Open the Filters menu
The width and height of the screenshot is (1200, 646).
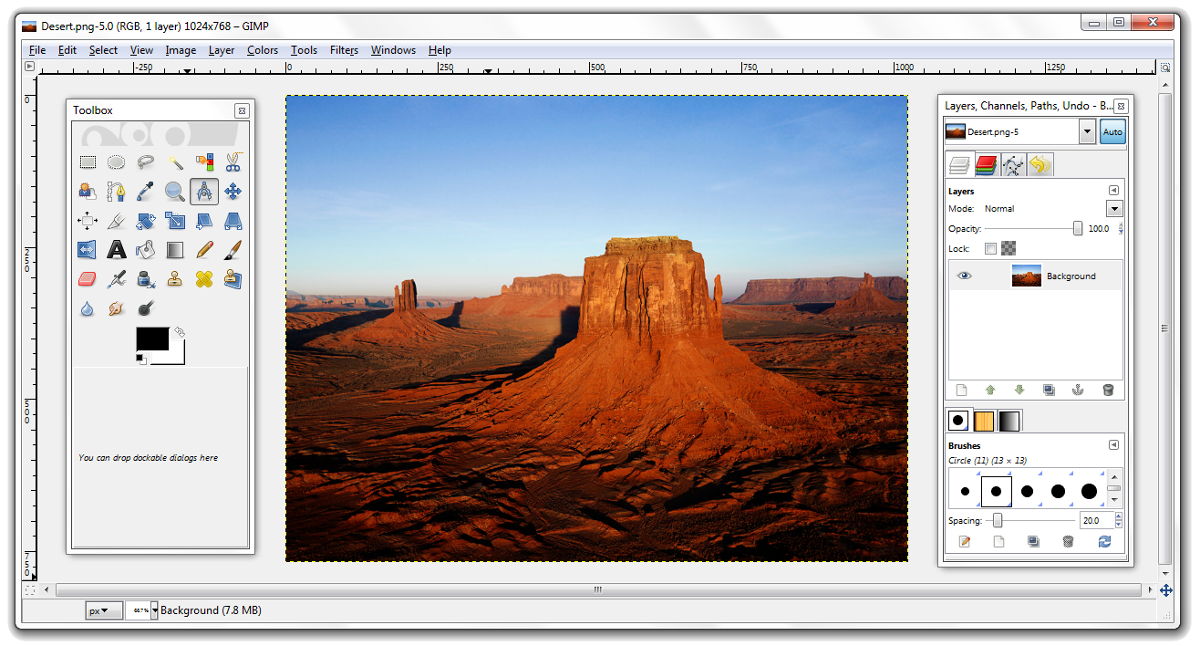[344, 50]
